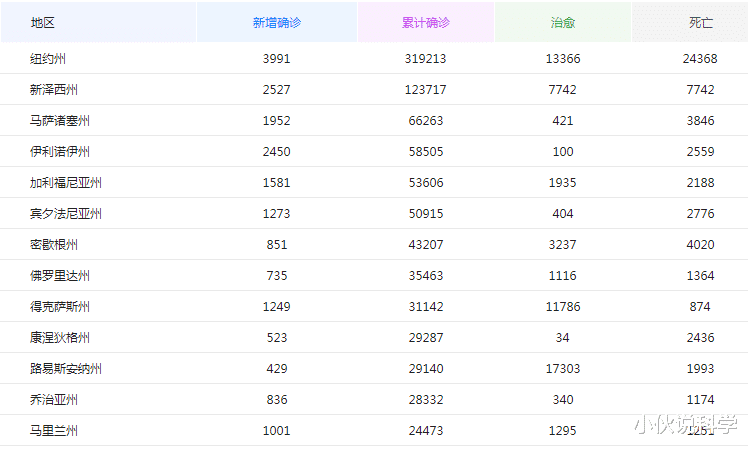Click the 新增确诊 column header
The width and height of the screenshot is (748, 449).
tap(277, 22)
